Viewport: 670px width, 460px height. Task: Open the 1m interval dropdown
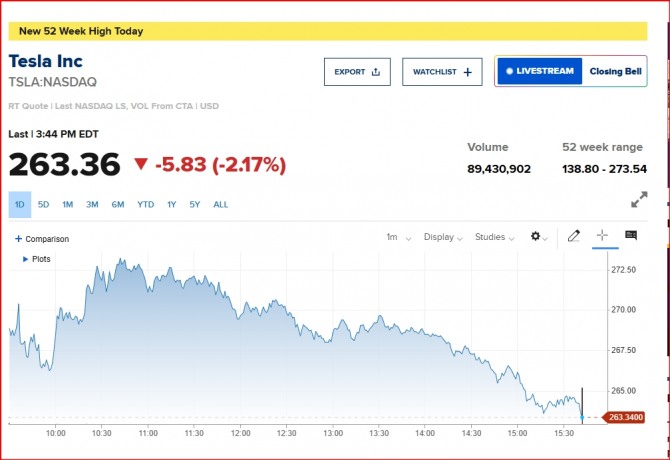[396, 237]
